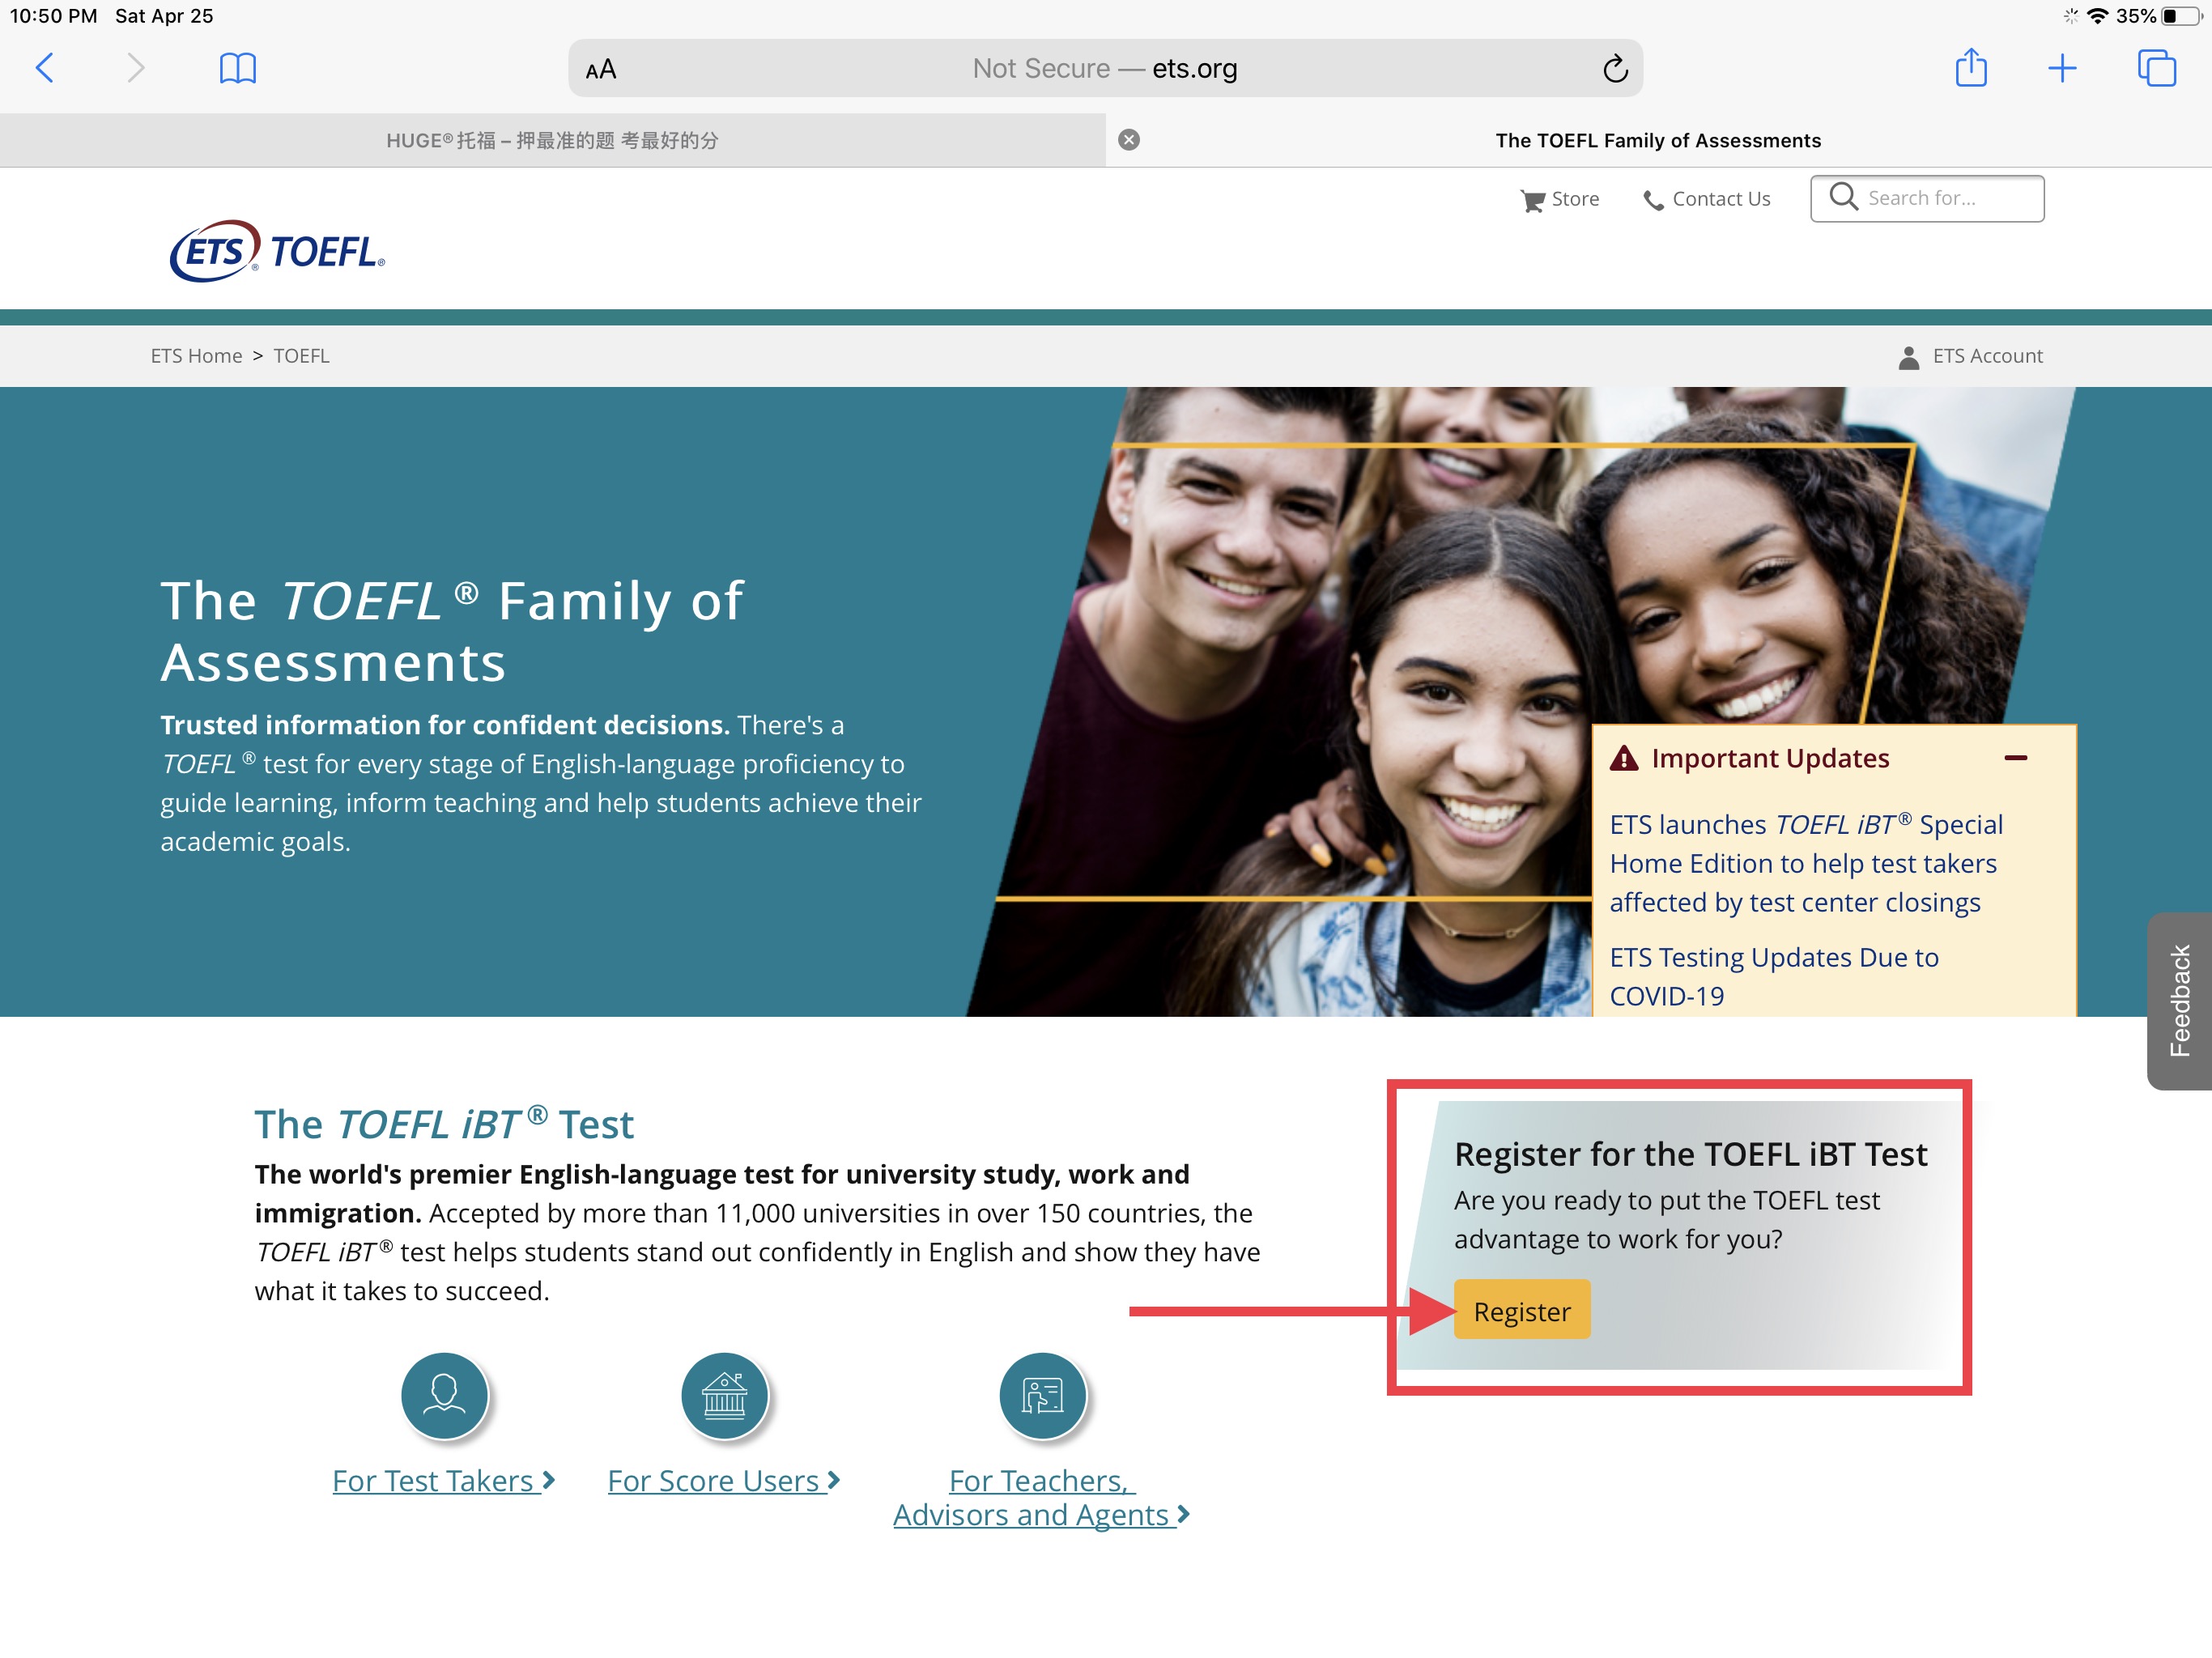Click The TOEFL iBT Test heading
The image size is (2212, 1658).
444,1124
